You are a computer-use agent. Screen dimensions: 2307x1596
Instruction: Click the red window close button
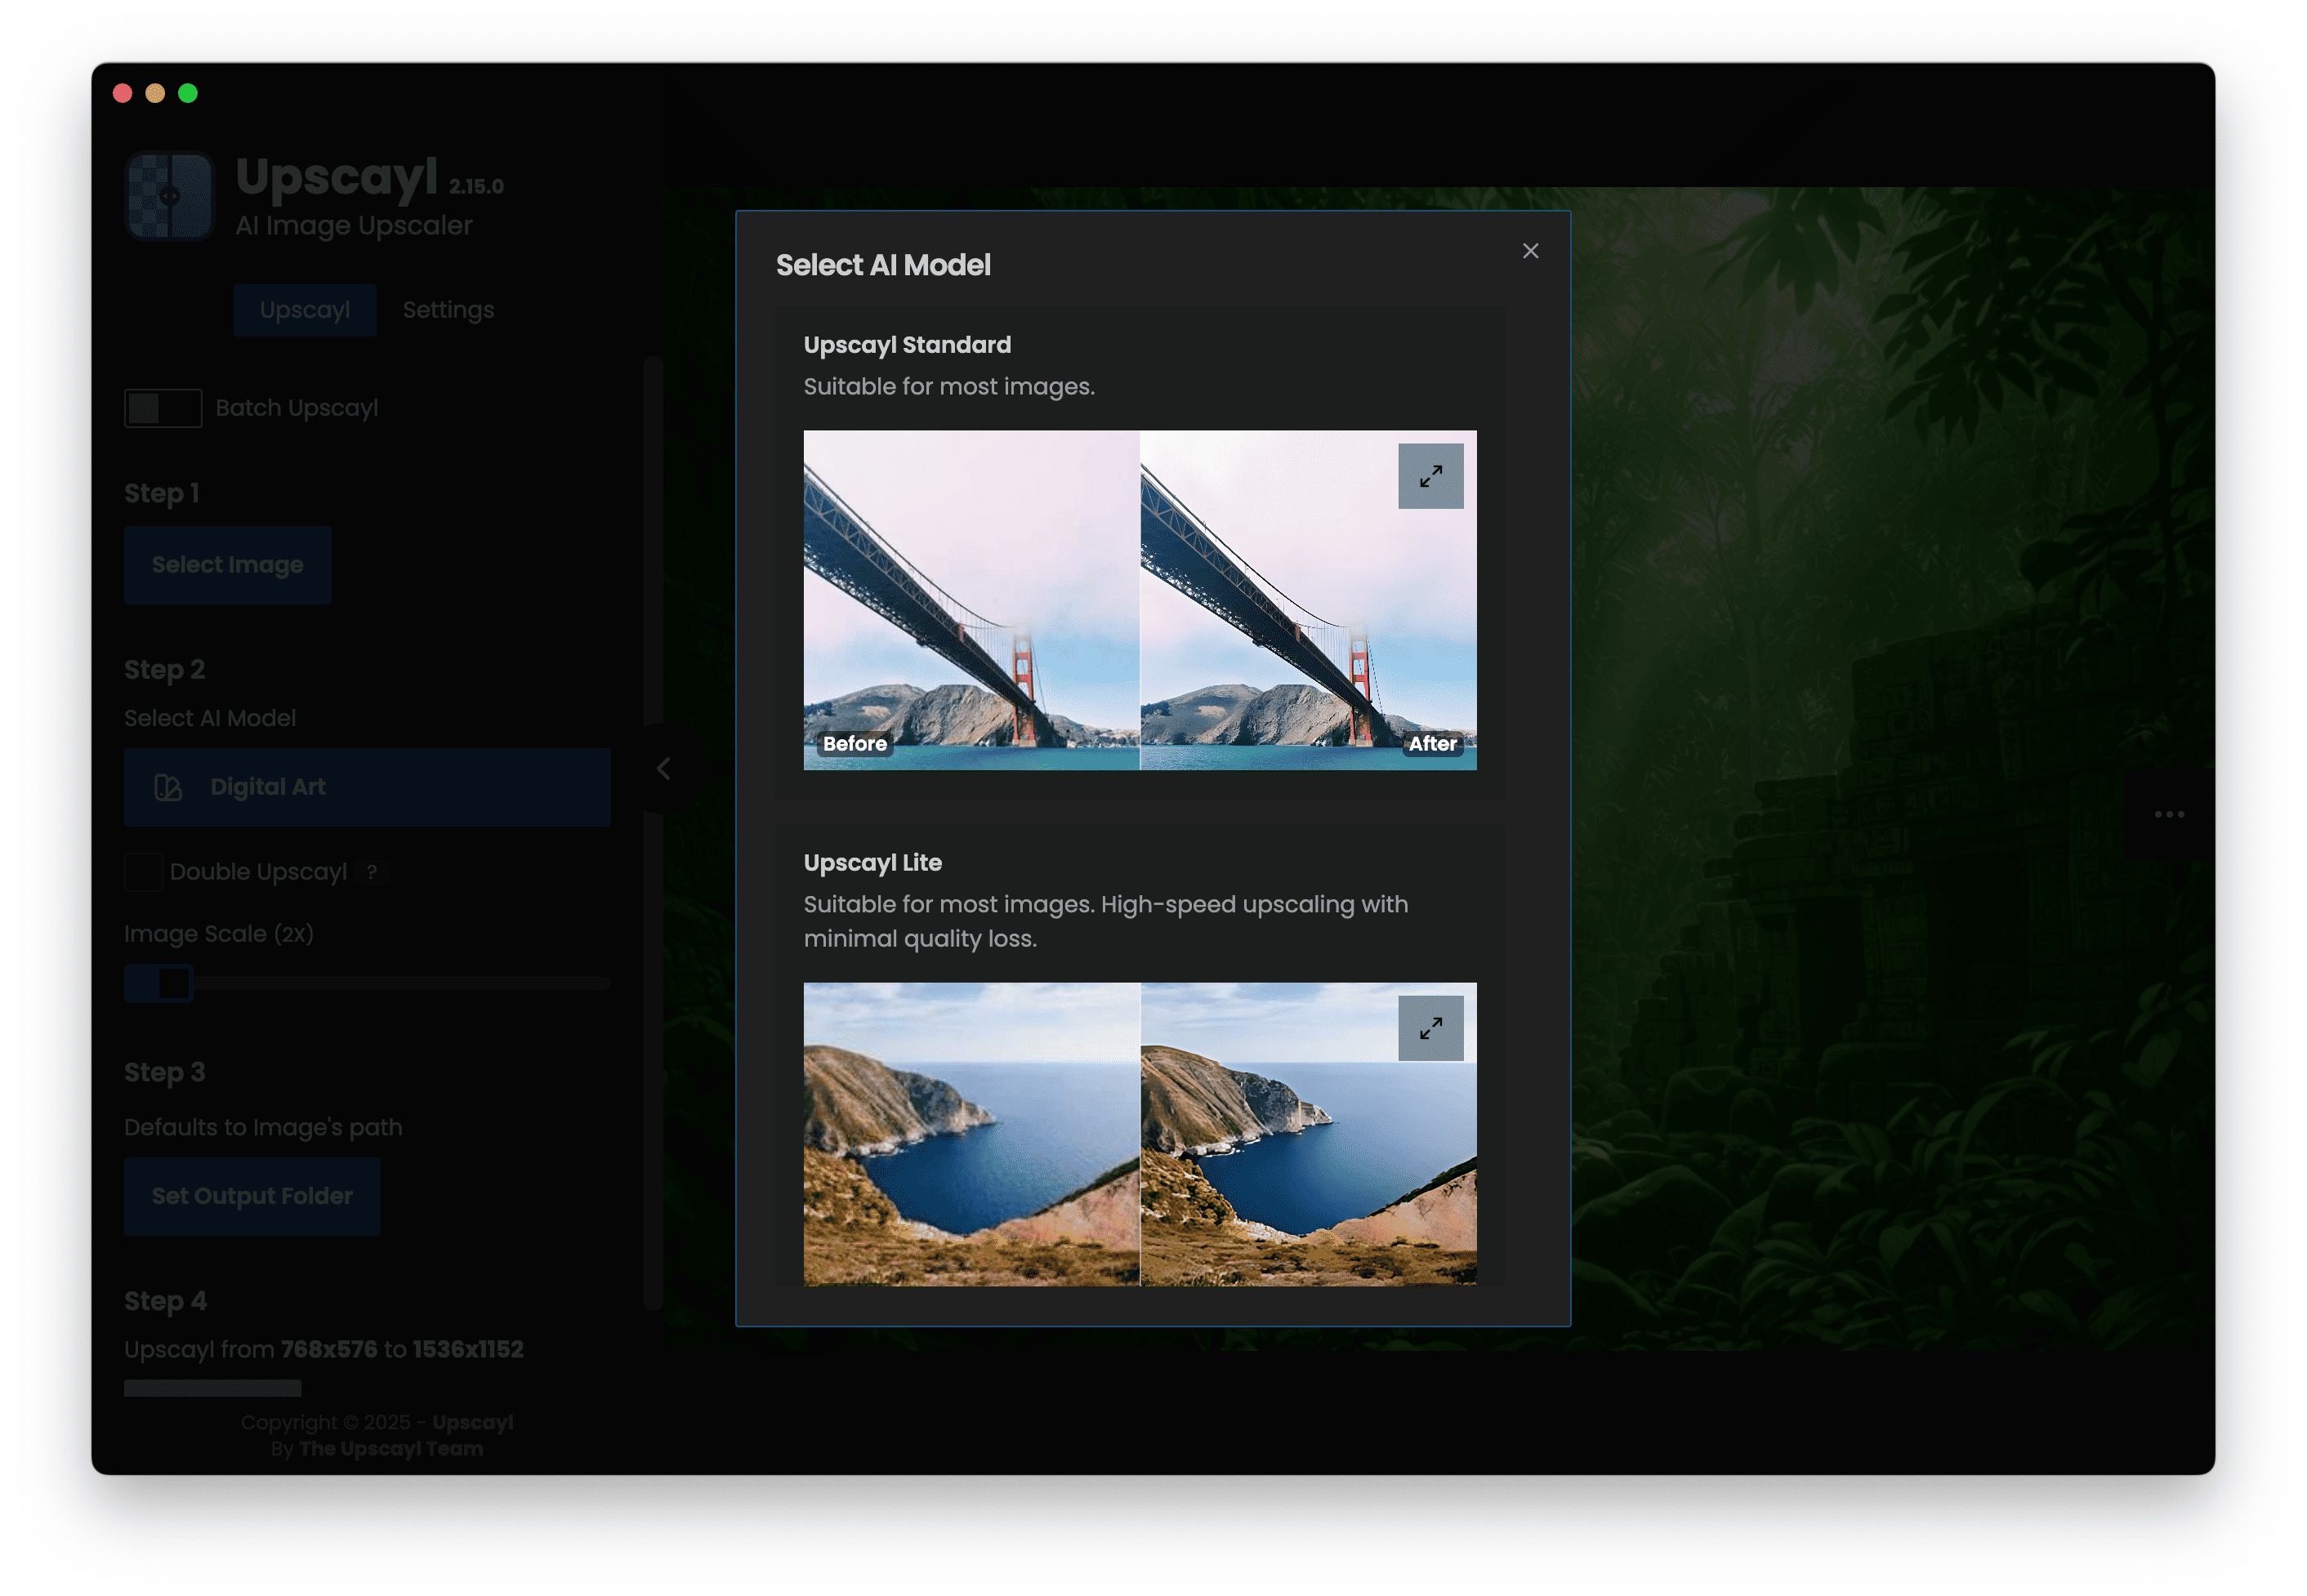point(123,93)
